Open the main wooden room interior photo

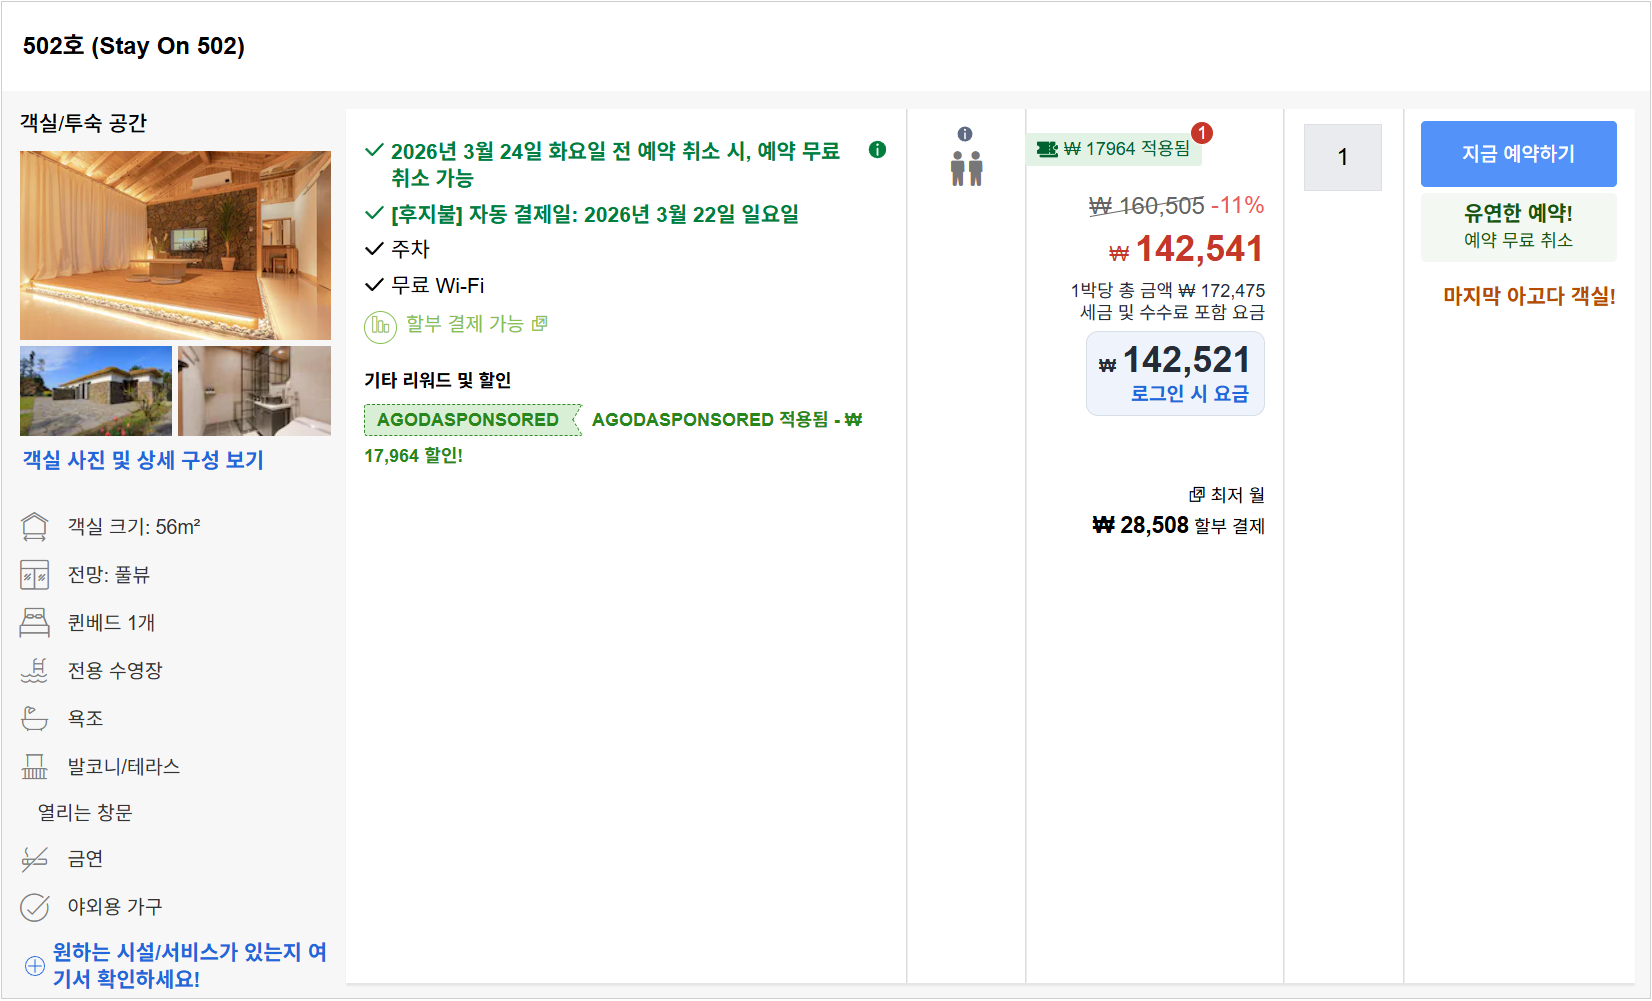click(175, 245)
